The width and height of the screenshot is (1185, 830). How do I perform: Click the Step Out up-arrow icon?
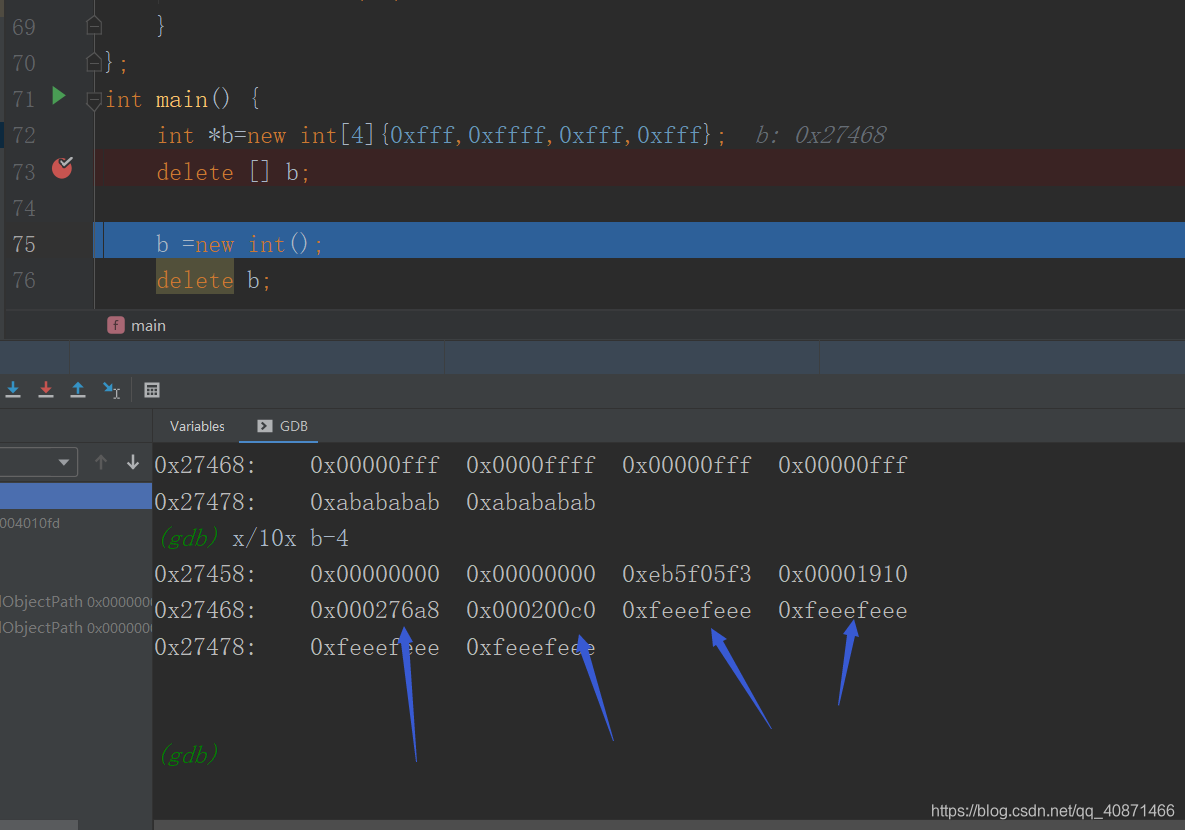[x=78, y=389]
